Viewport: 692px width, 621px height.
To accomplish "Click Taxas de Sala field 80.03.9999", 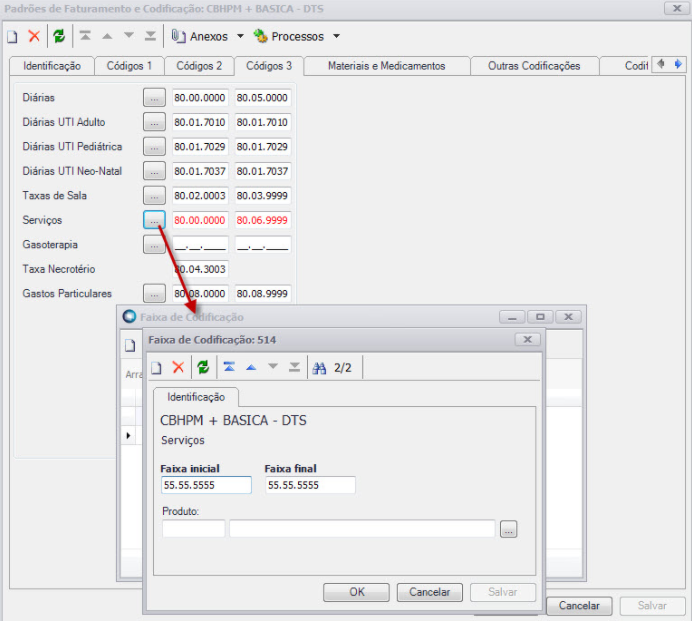I will click(x=263, y=196).
